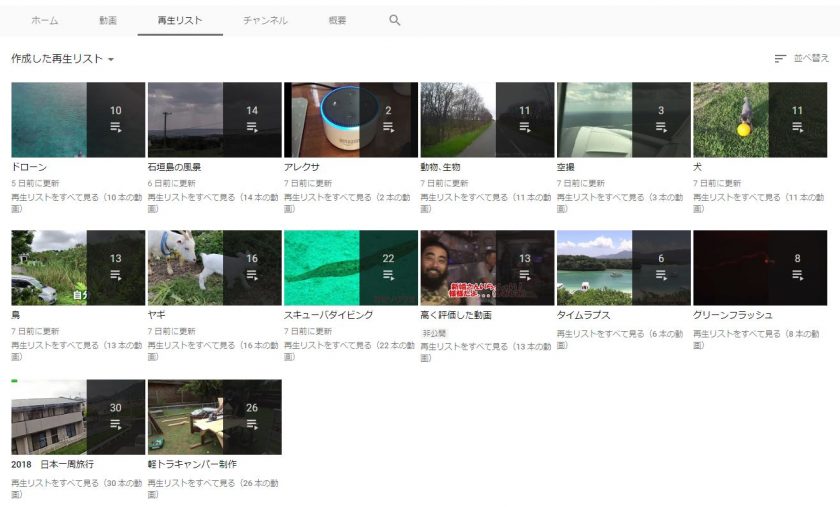This screenshot has height=509, width=840.
Task: Go to the 概要 tab
Action: (338, 20)
